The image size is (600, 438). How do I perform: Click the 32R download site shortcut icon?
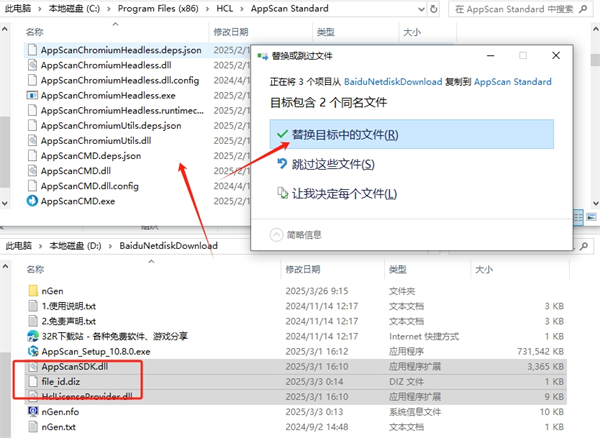coord(33,336)
